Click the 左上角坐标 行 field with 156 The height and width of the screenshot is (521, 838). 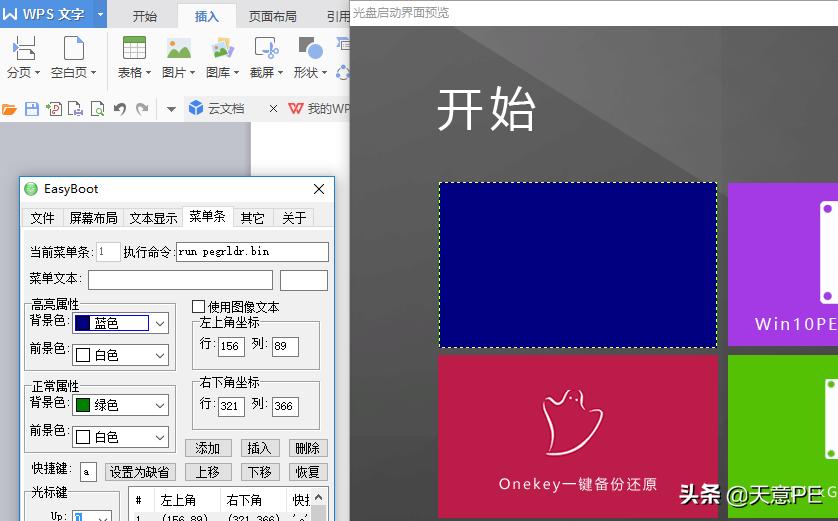pyautogui.click(x=231, y=346)
